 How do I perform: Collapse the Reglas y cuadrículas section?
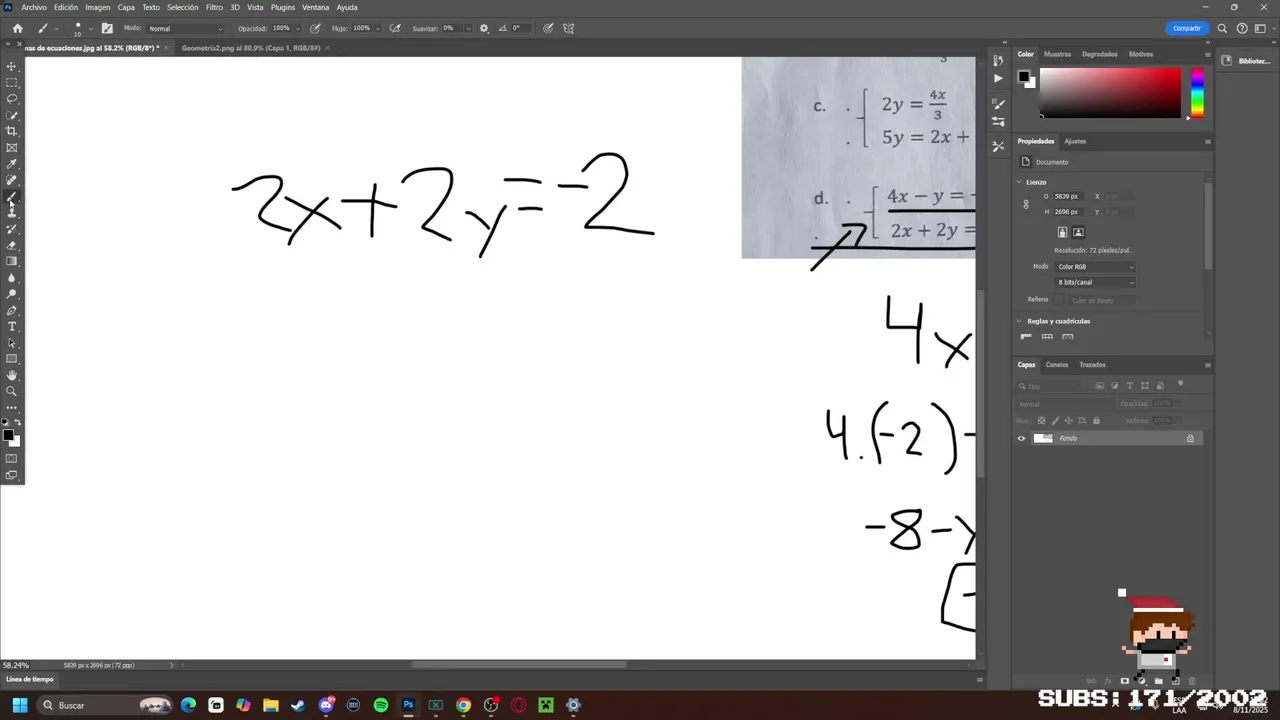tap(1019, 321)
